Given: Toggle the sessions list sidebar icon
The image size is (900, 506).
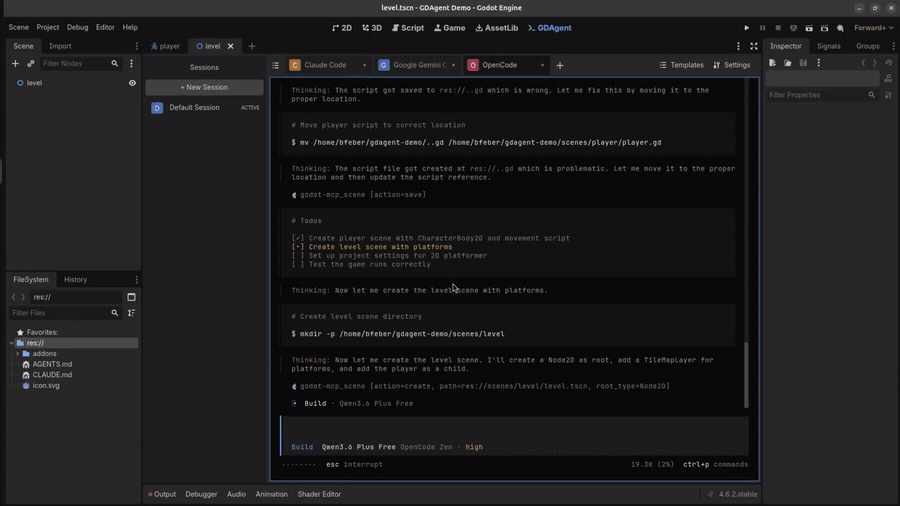Looking at the screenshot, I should pyautogui.click(x=276, y=65).
